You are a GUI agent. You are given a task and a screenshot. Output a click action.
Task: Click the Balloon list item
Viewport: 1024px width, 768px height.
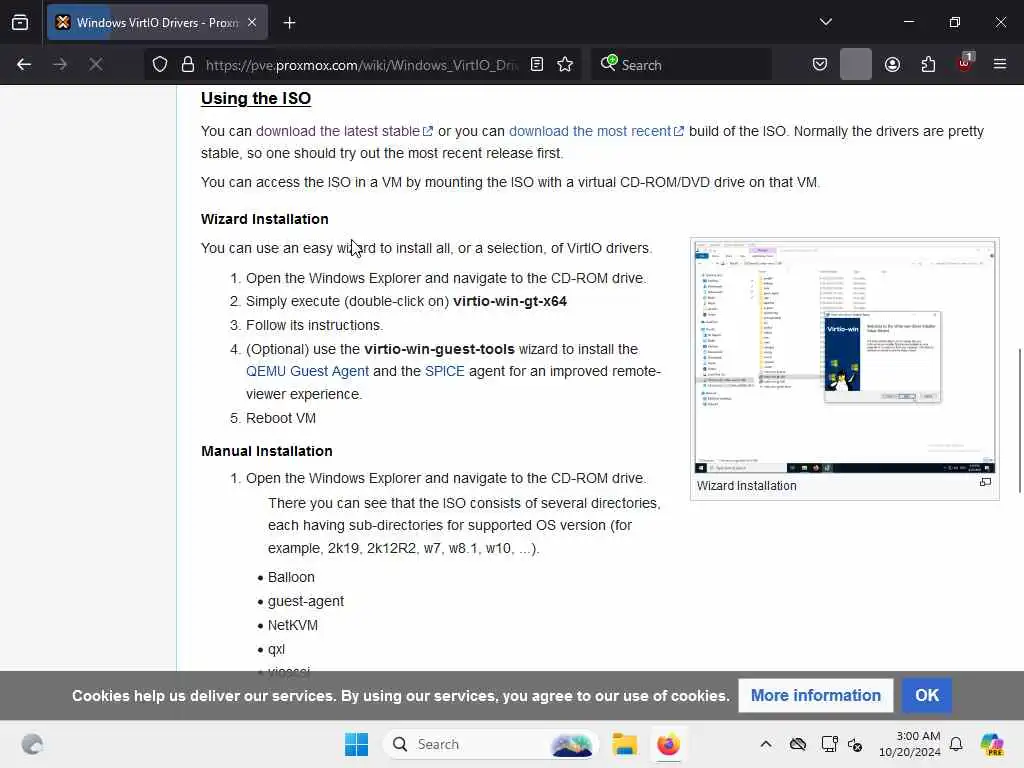[291, 577]
